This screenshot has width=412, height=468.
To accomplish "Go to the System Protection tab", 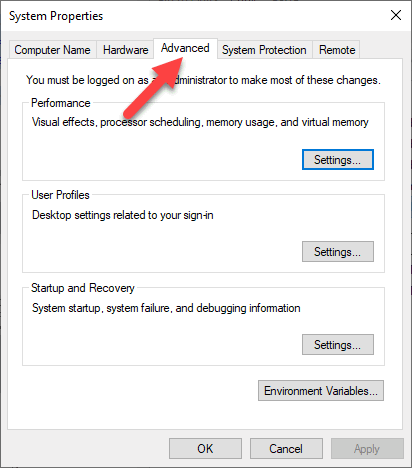I will click(x=264, y=50).
